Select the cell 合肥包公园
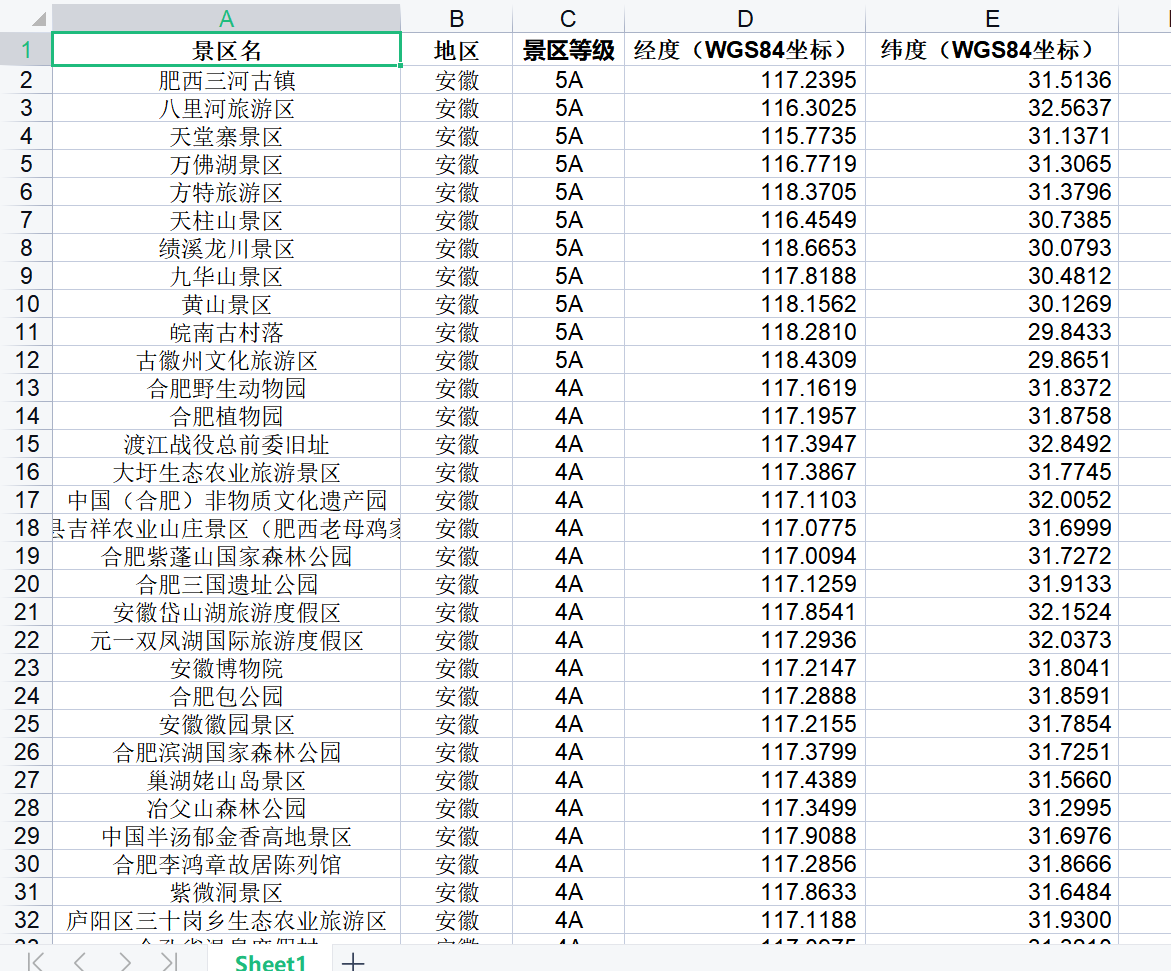Viewport: 1171px width, 971px height. click(226, 696)
